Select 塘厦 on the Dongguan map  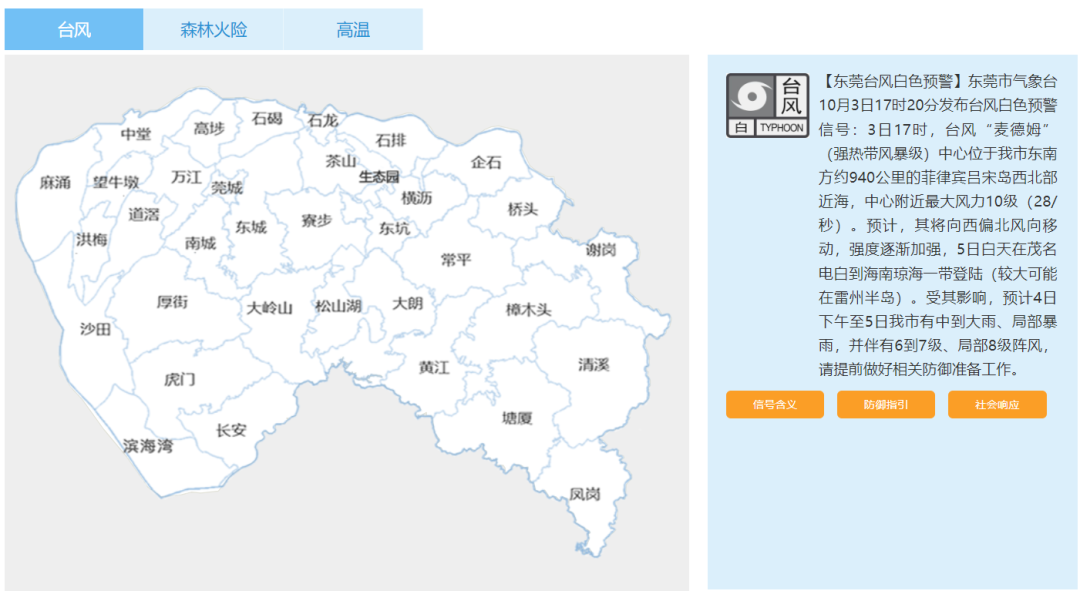517,418
